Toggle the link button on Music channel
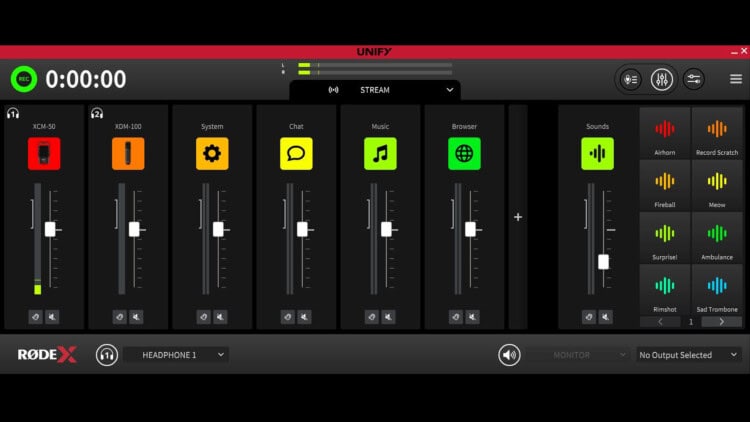 (x=372, y=317)
